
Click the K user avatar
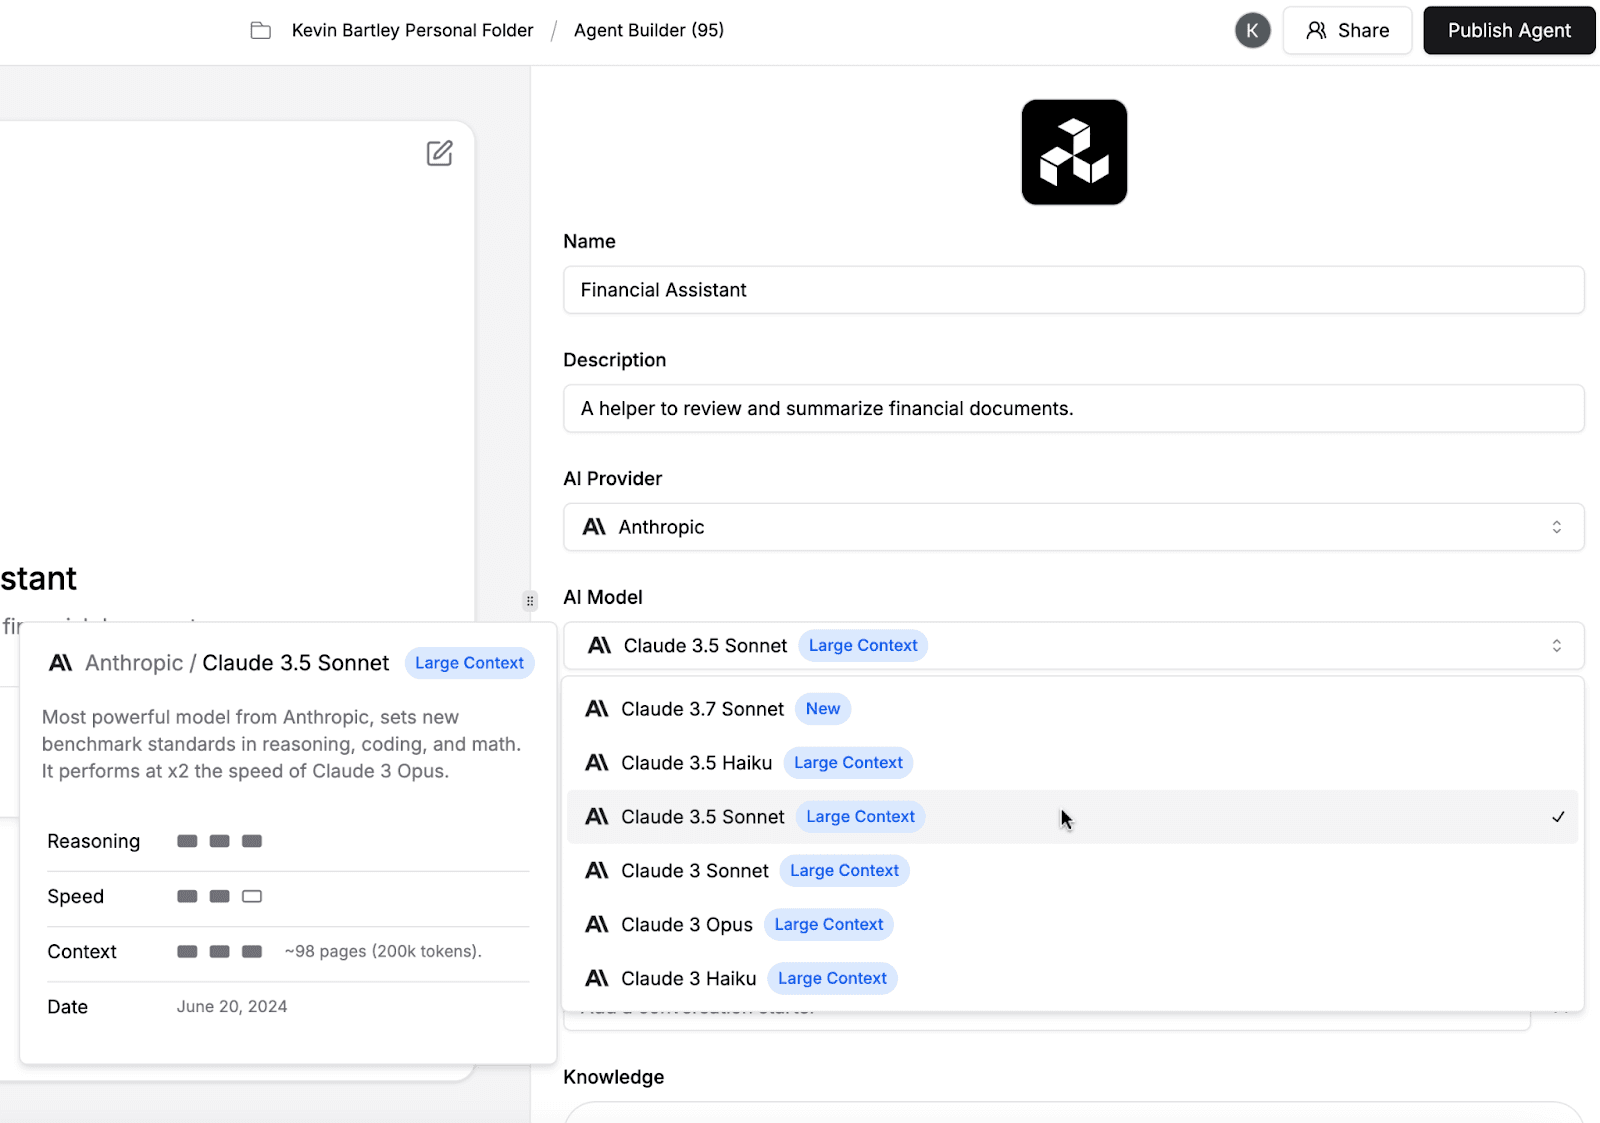pos(1252,30)
